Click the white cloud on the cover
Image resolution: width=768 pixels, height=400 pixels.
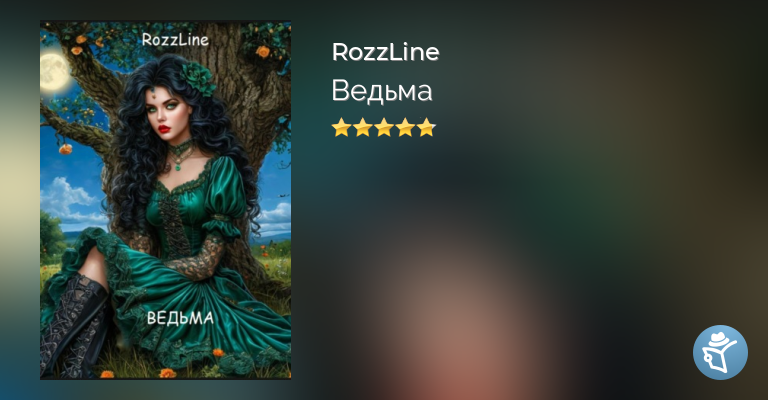69,198
